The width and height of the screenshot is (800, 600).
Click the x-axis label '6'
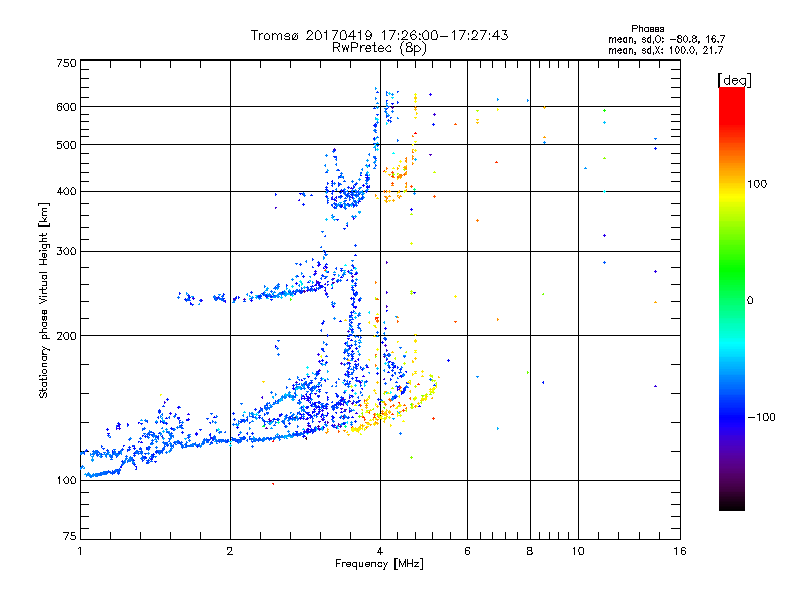(467, 551)
